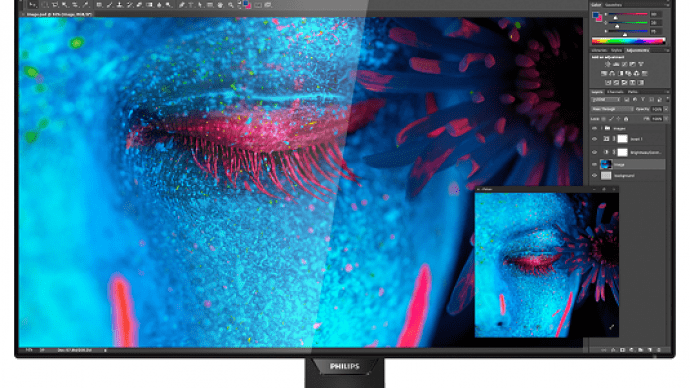Toggle lock image pixels brush icon
The image size is (690, 388).
coord(611,119)
